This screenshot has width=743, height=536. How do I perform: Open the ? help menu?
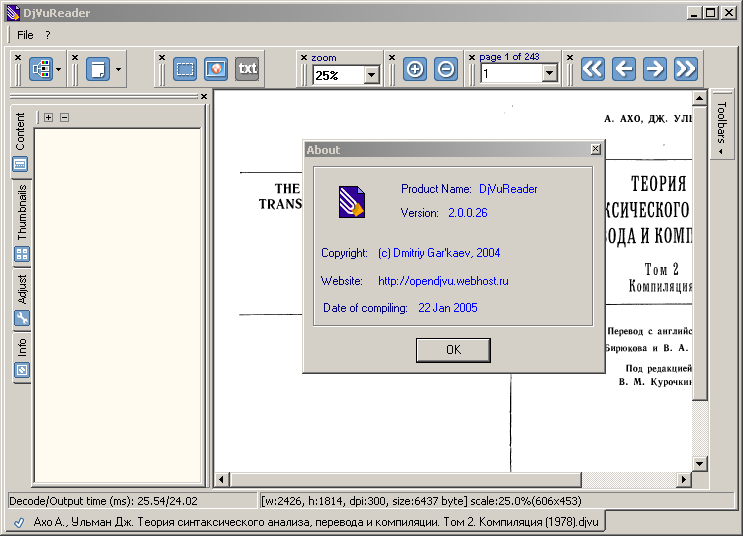pyautogui.click(x=47, y=35)
